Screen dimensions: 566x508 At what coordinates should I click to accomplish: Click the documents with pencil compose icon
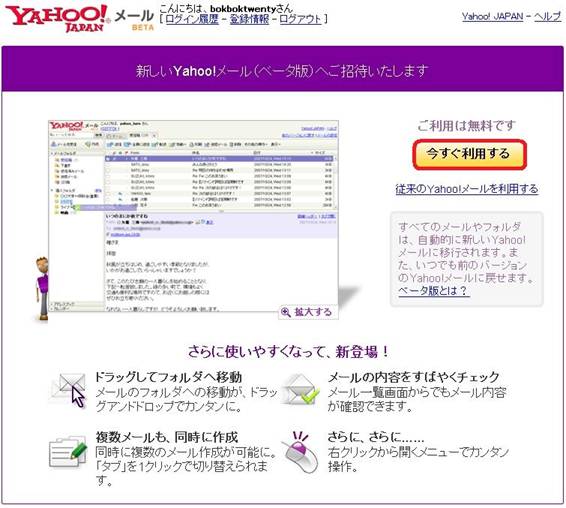(68, 451)
